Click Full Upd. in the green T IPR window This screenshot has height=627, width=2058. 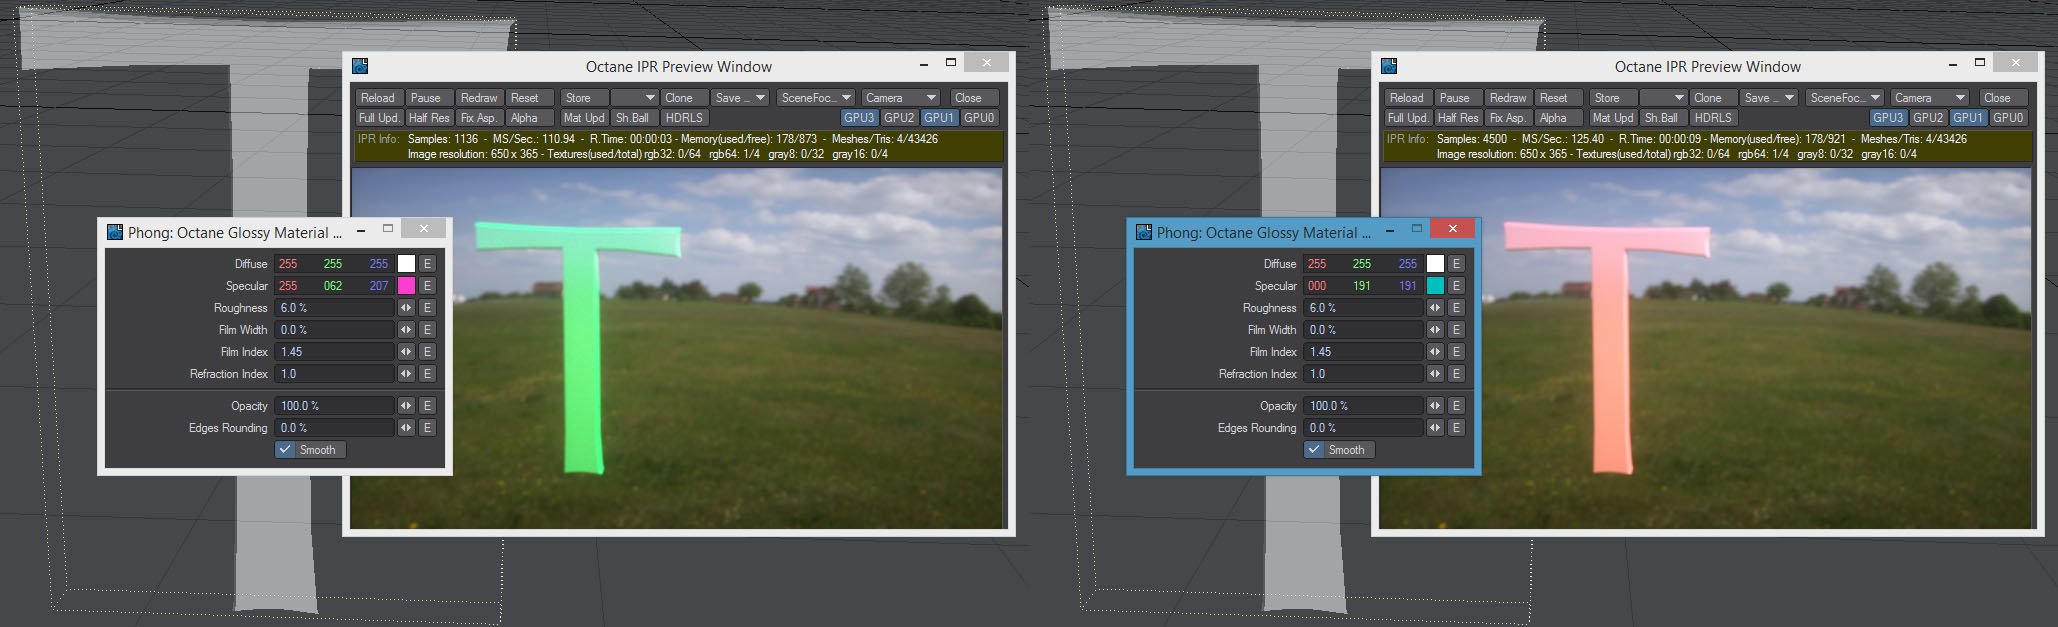(x=379, y=118)
